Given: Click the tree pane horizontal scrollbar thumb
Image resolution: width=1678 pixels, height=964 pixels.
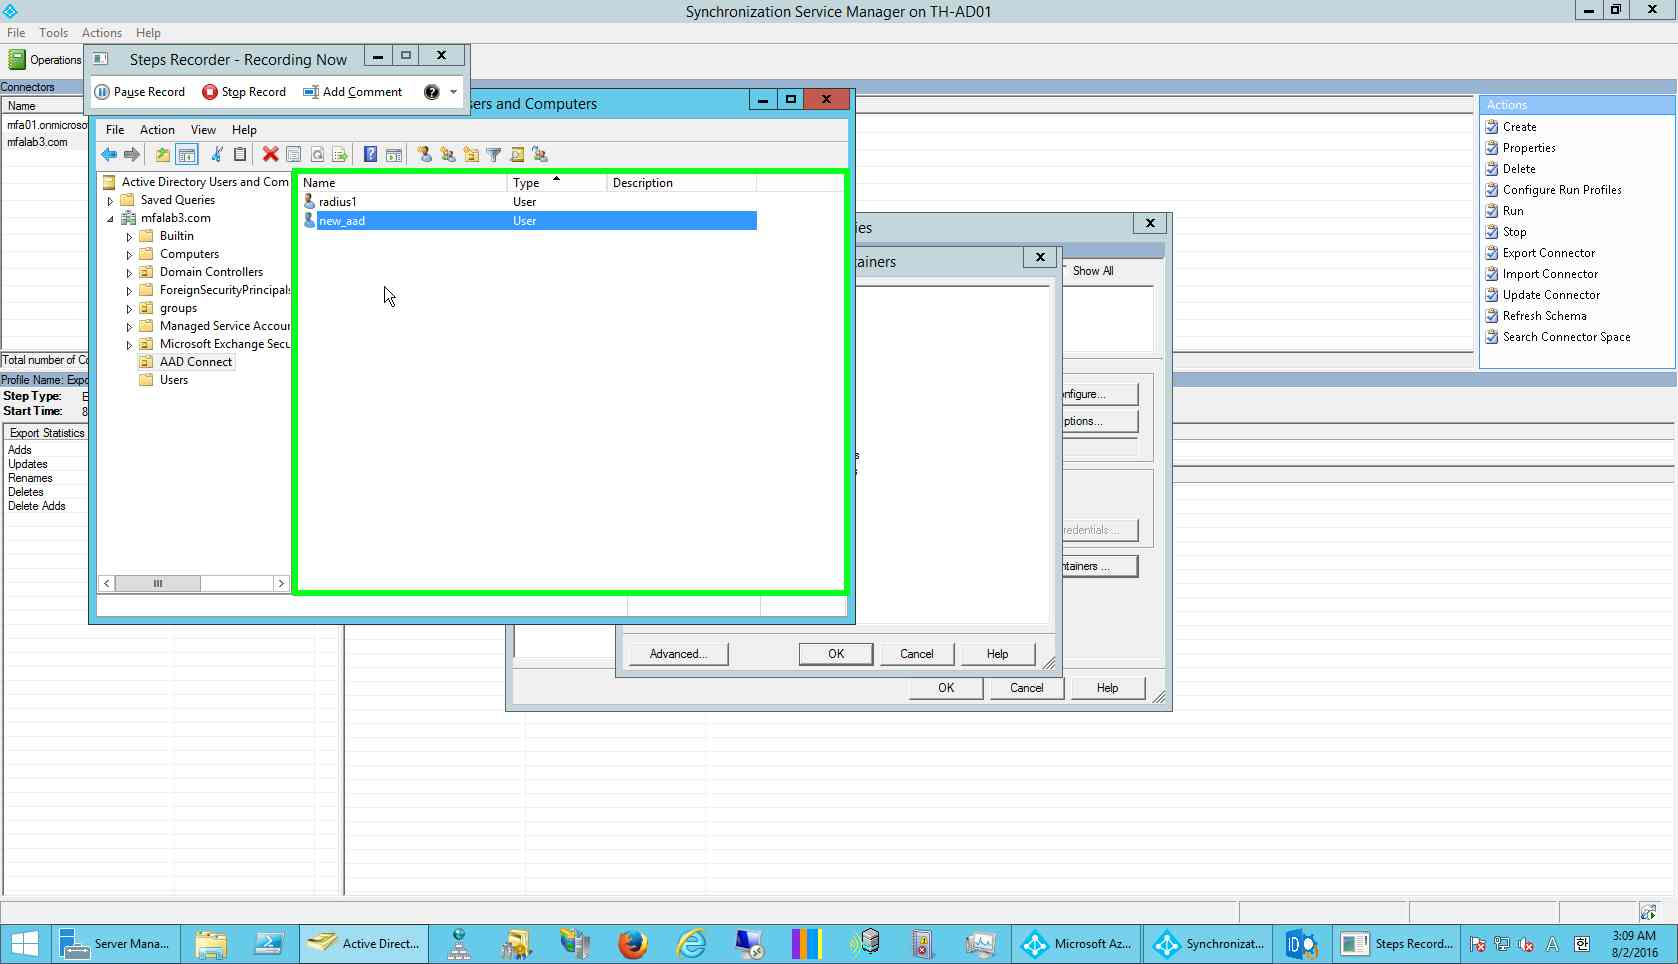Looking at the screenshot, I should pos(157,583).
